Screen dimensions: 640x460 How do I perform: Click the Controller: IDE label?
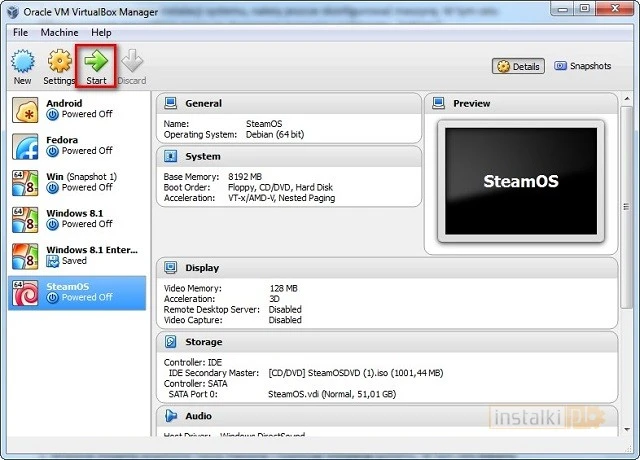pyautogui.click(x=193, y=362)
